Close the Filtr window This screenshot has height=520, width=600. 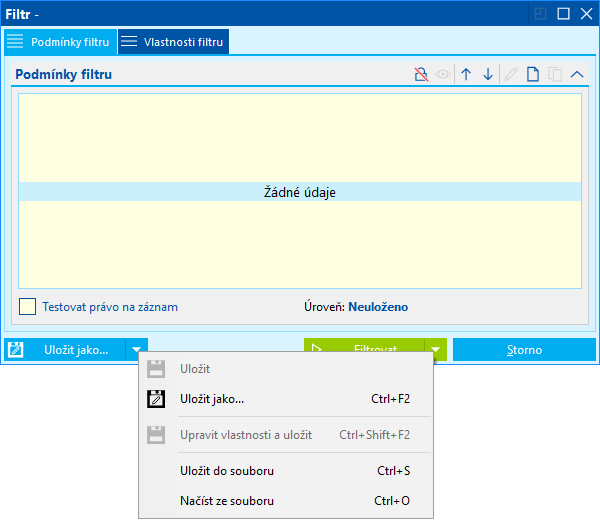(x=586, y=14)
